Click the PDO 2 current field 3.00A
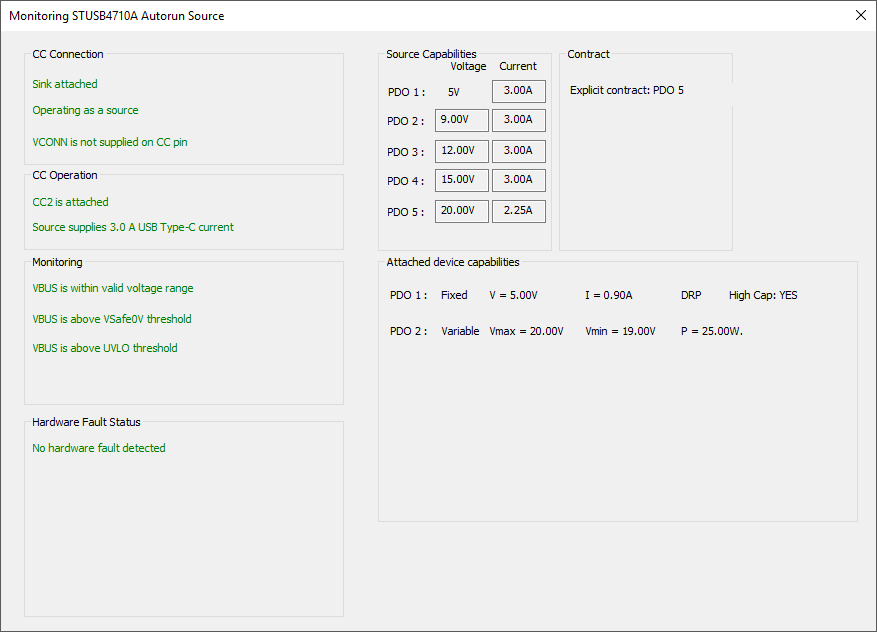877x632 pixels. coord(518,120)
